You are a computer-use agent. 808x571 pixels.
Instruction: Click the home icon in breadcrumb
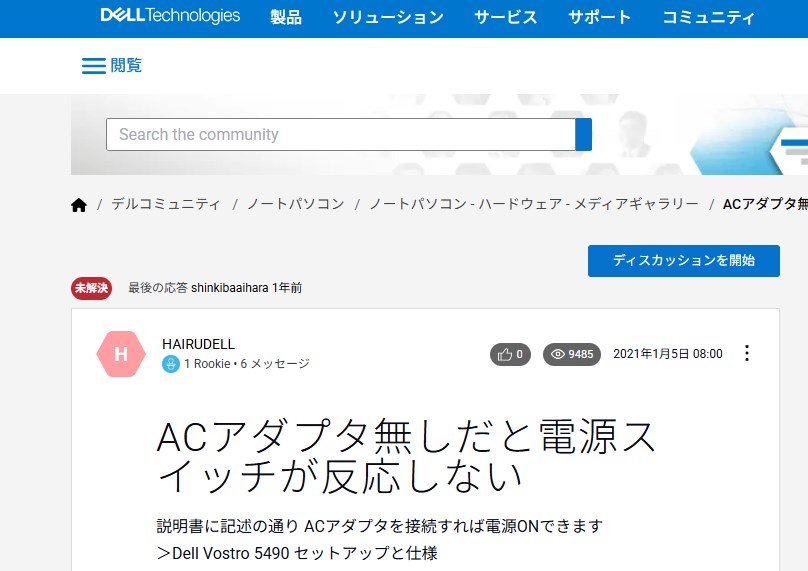point(79,204)
